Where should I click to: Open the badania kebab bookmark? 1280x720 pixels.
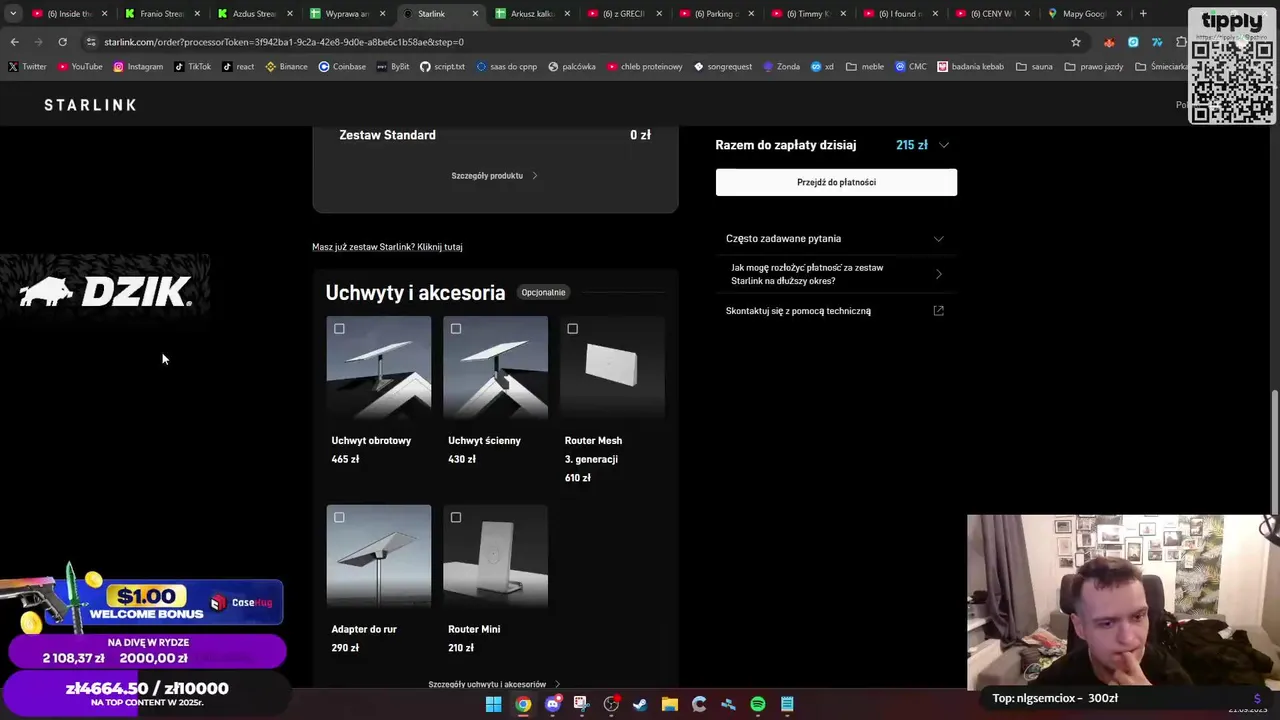tap(970, 67)
